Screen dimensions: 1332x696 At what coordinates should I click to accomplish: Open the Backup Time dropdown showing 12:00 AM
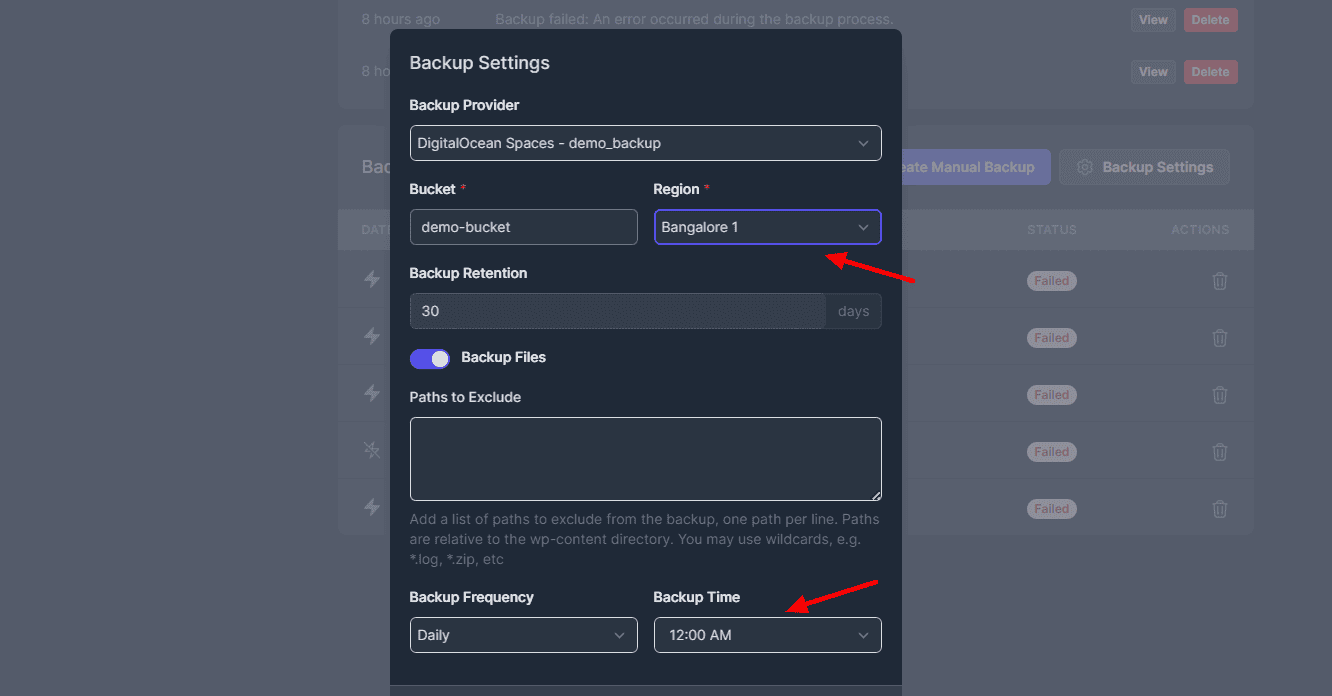(x=767, y=635)
